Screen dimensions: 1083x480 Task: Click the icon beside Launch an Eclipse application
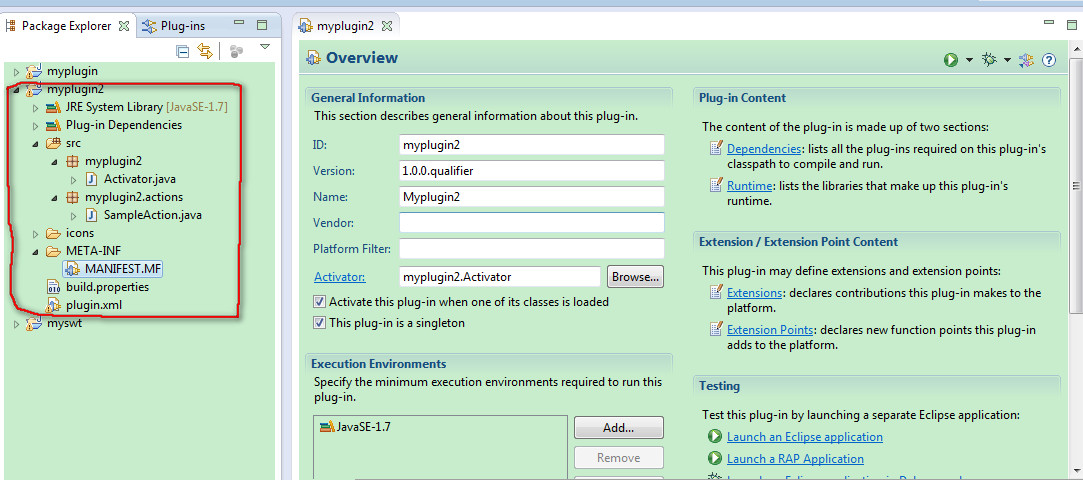715,437
